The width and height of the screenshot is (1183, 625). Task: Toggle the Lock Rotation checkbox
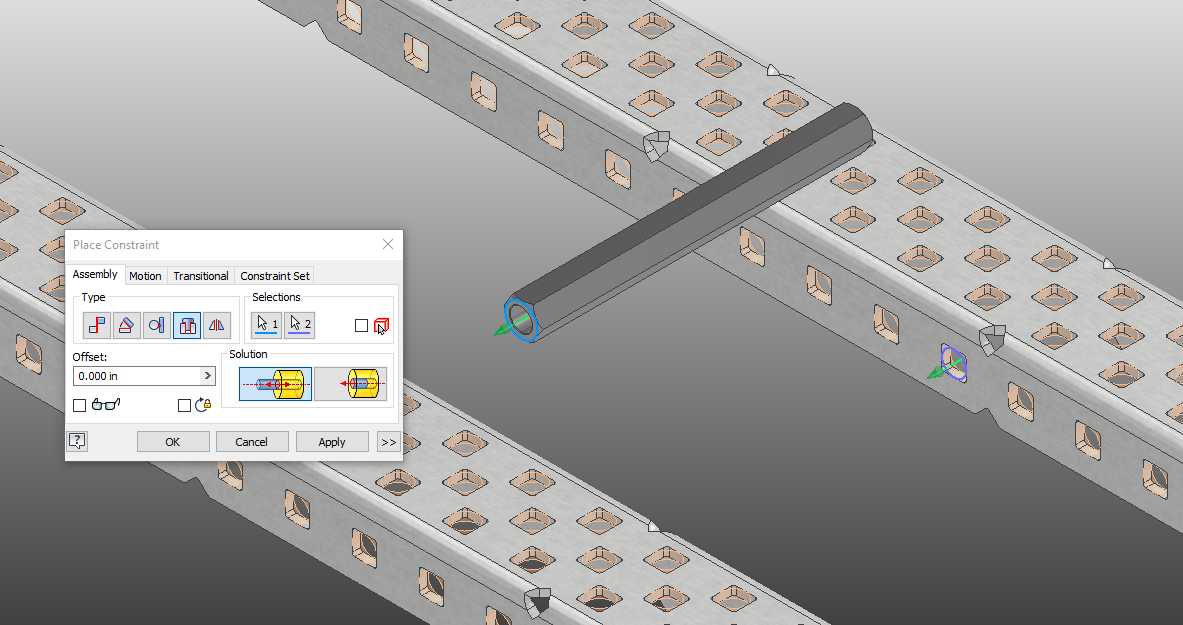(x=184, y=405)
